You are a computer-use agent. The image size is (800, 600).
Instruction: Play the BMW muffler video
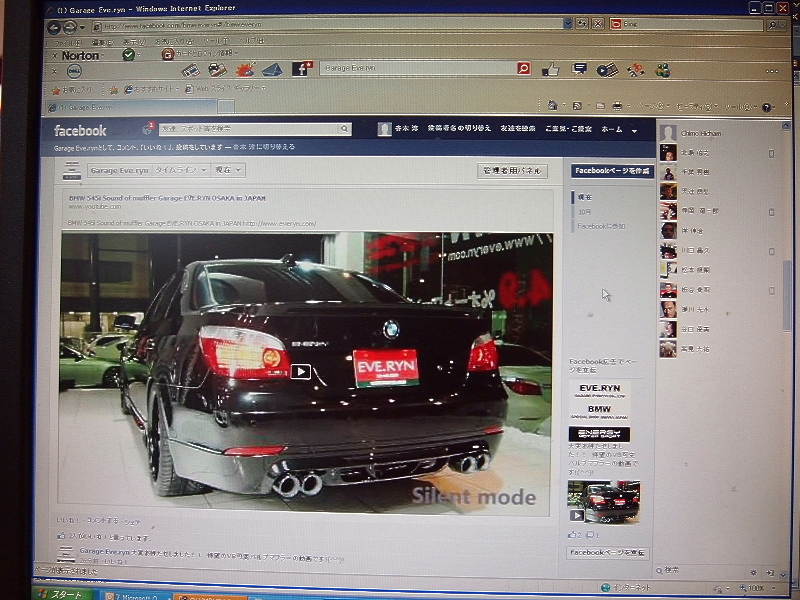coord(300,371)
